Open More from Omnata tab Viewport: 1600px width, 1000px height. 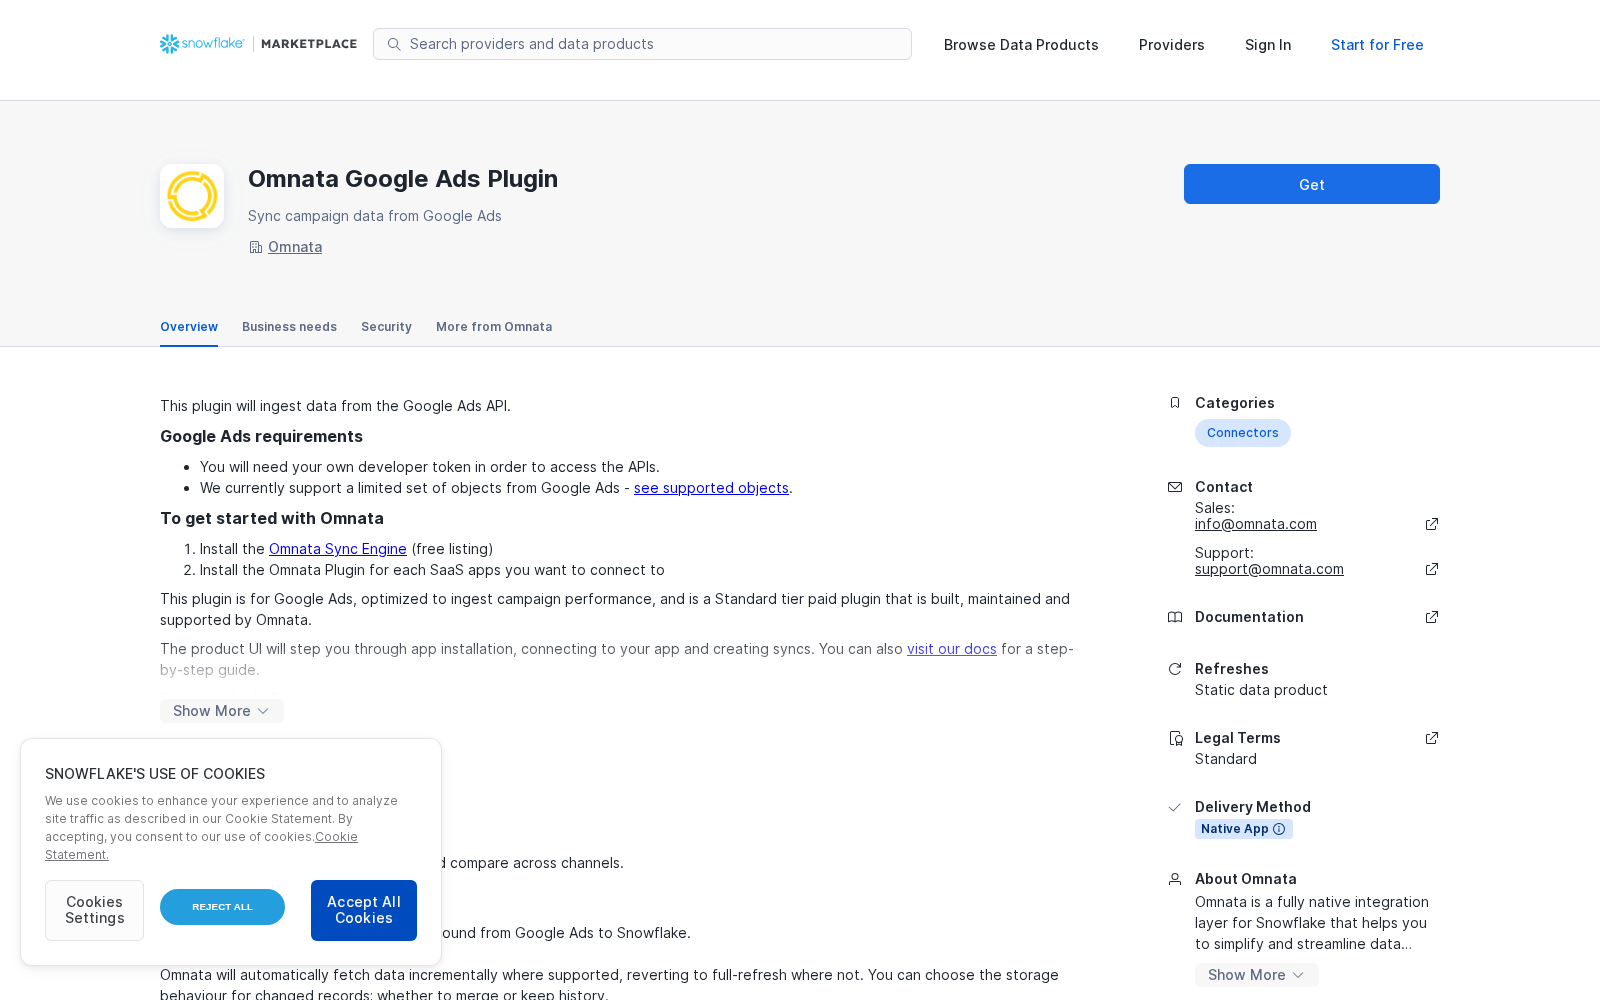click(x=494, y=327)
